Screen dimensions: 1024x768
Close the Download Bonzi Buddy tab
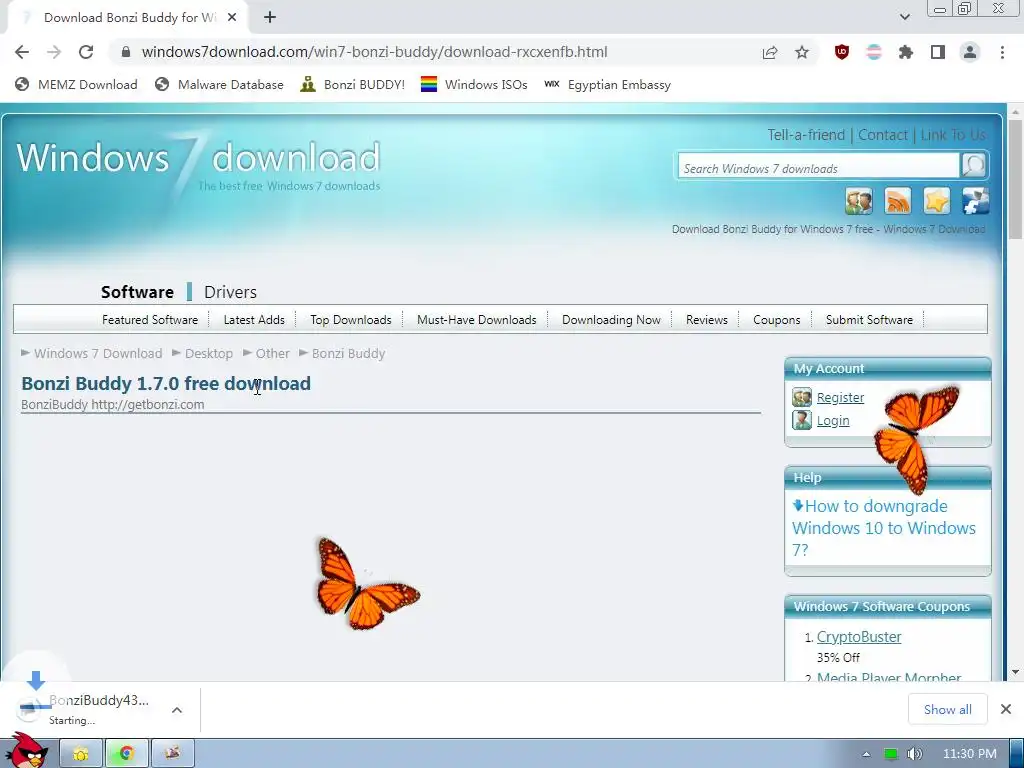[232, 18]
